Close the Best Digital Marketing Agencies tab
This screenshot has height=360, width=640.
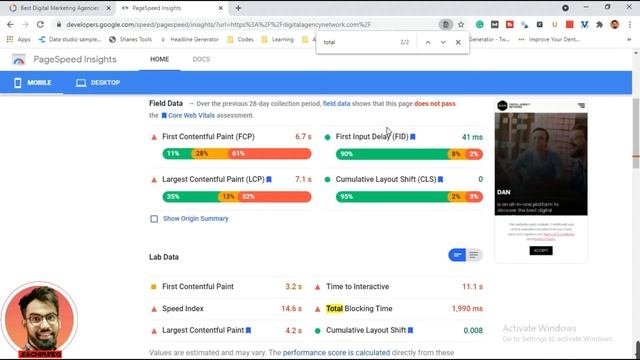pyautogui.click(x=109, y=8)
